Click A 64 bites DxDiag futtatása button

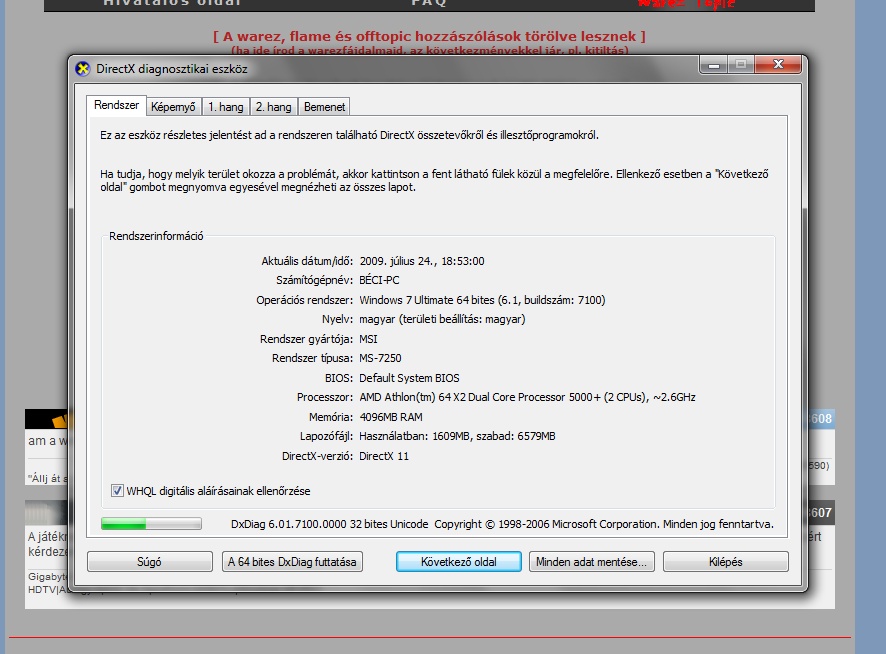click(292, 562)
